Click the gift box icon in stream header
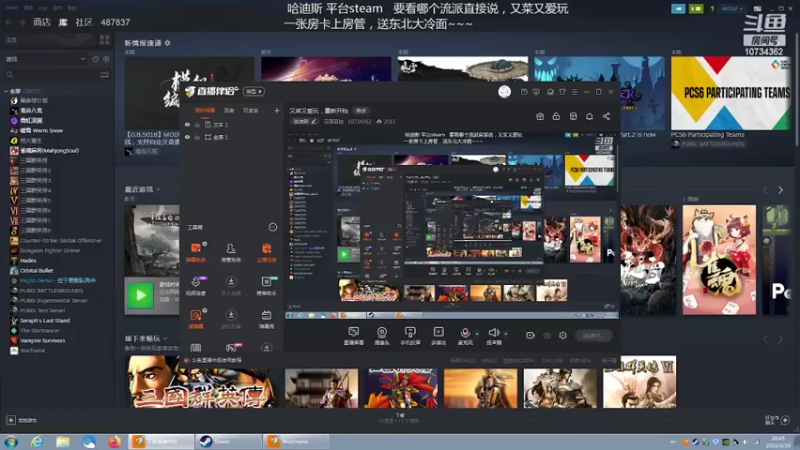Screen dimensions: 800x450 (540, 116)
